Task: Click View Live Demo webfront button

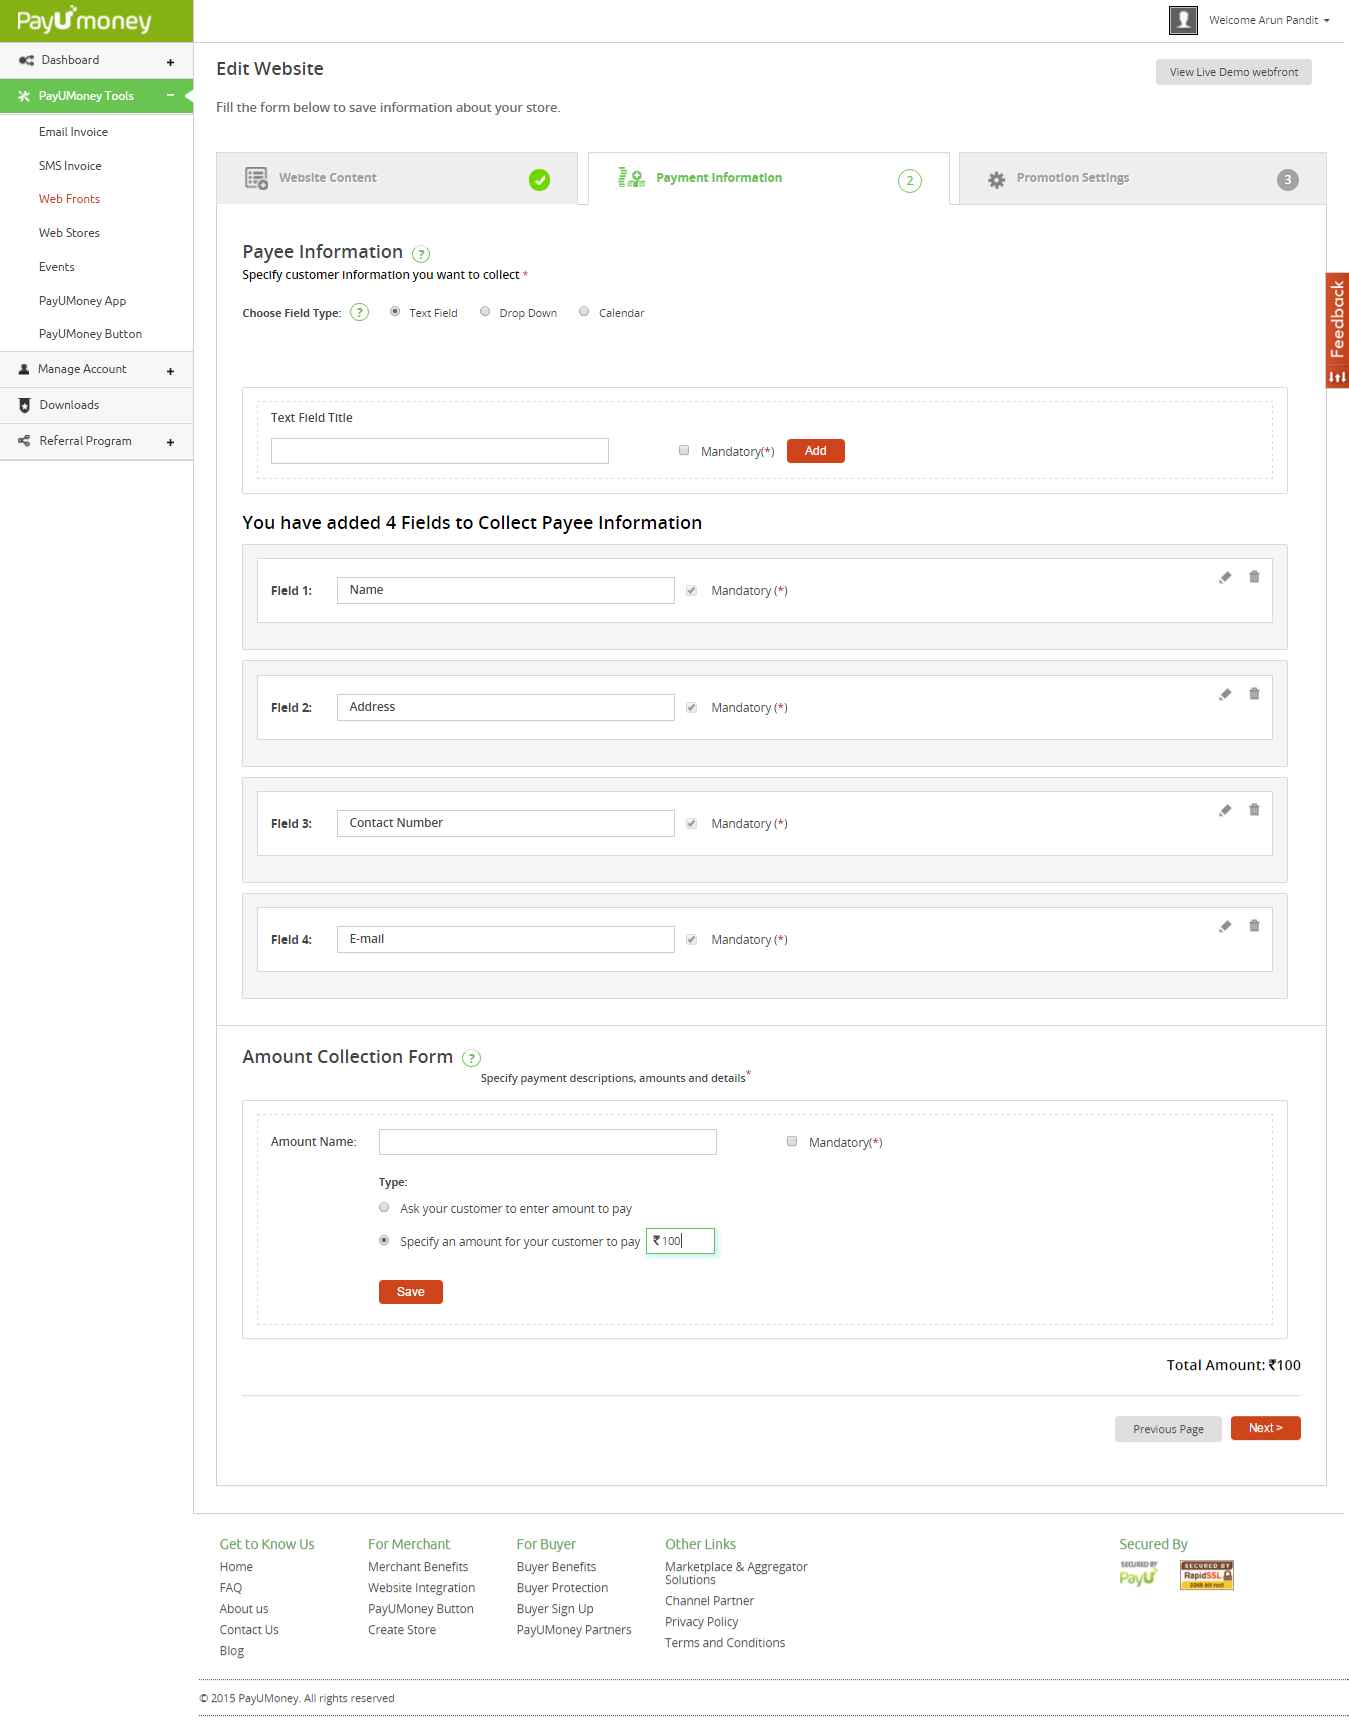Action: [1233, 72]
